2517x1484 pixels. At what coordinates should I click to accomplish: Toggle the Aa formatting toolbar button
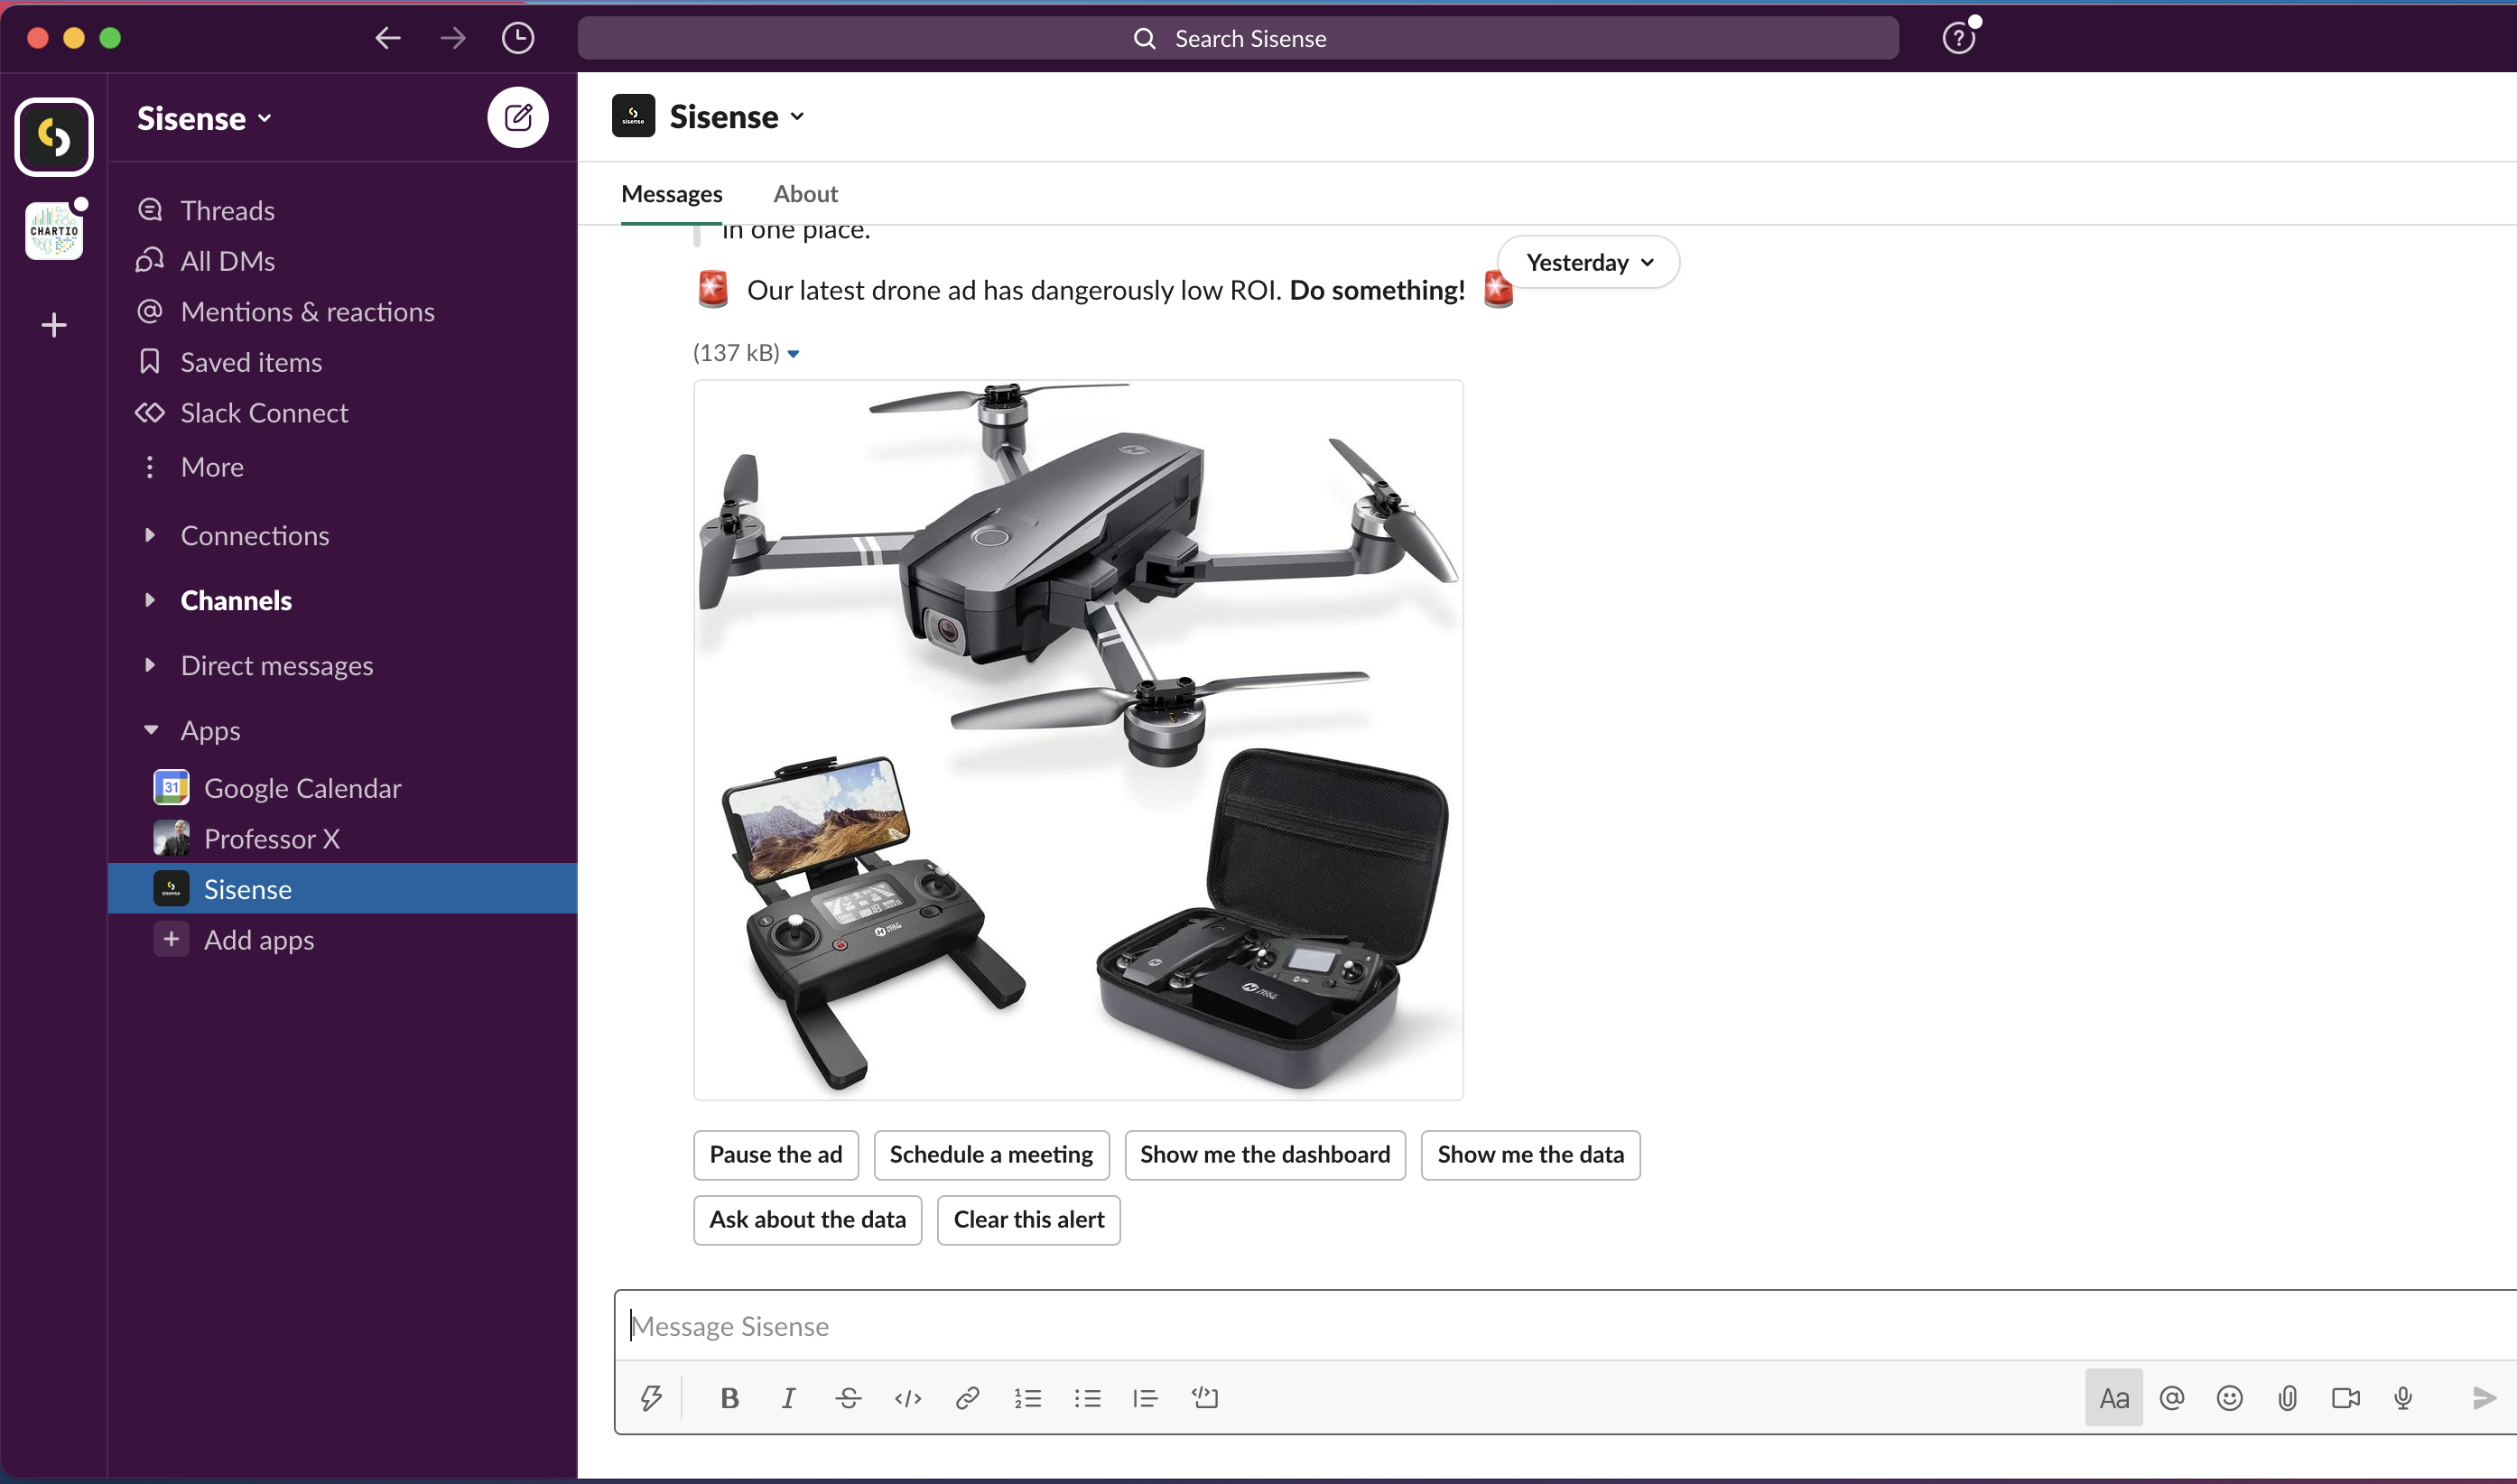coord(2113,1397)
